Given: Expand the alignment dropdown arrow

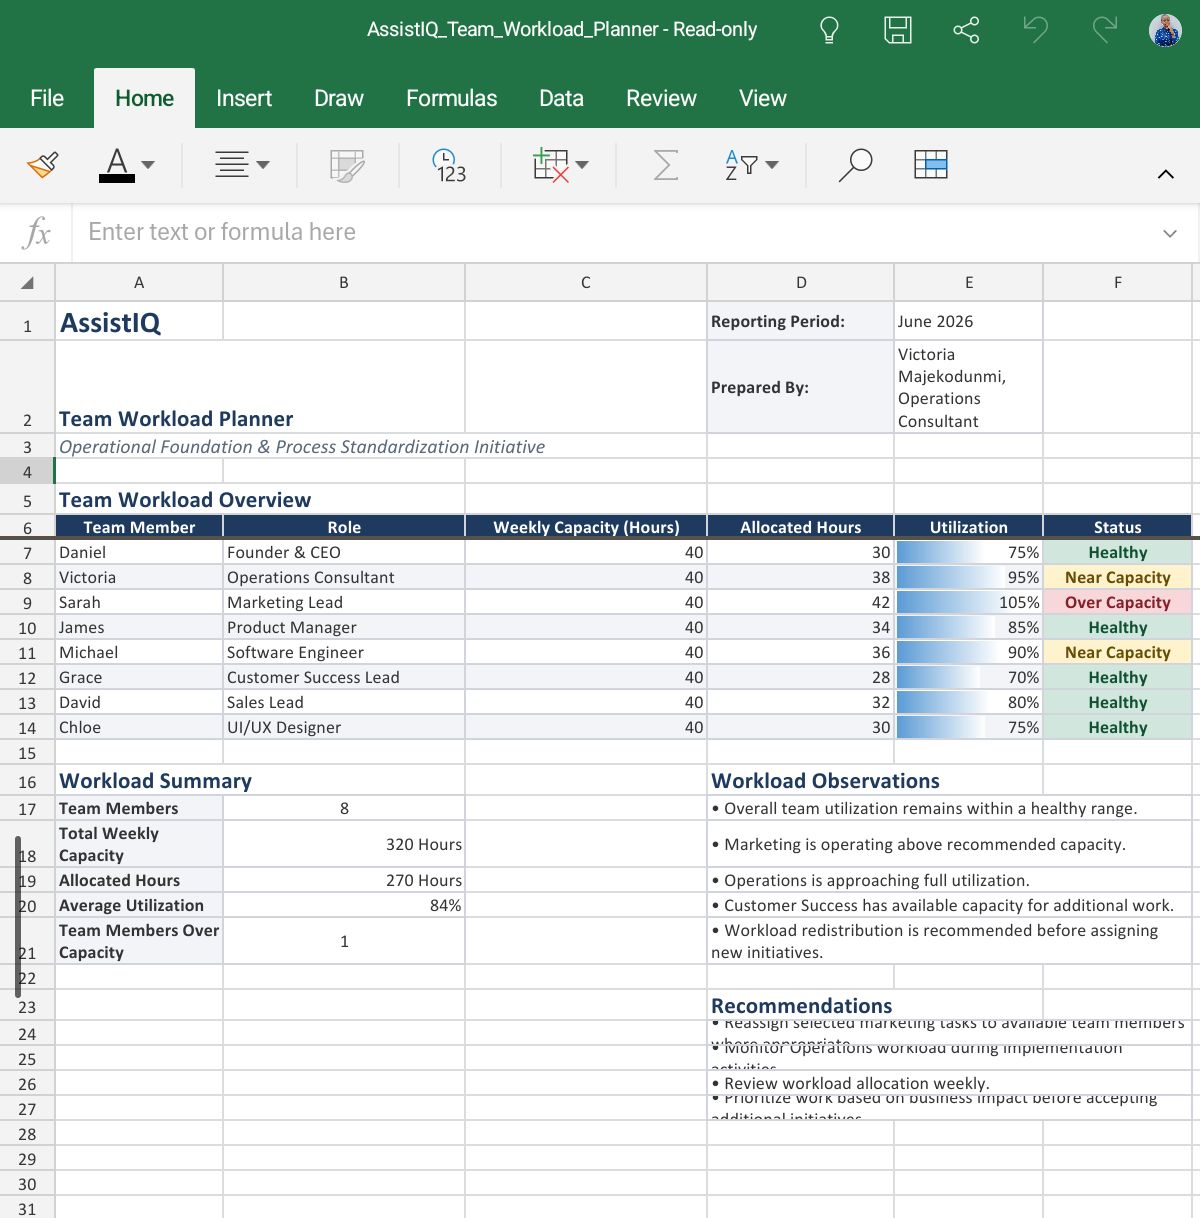Looking at the screenshot, I should (x=263, y=165).
